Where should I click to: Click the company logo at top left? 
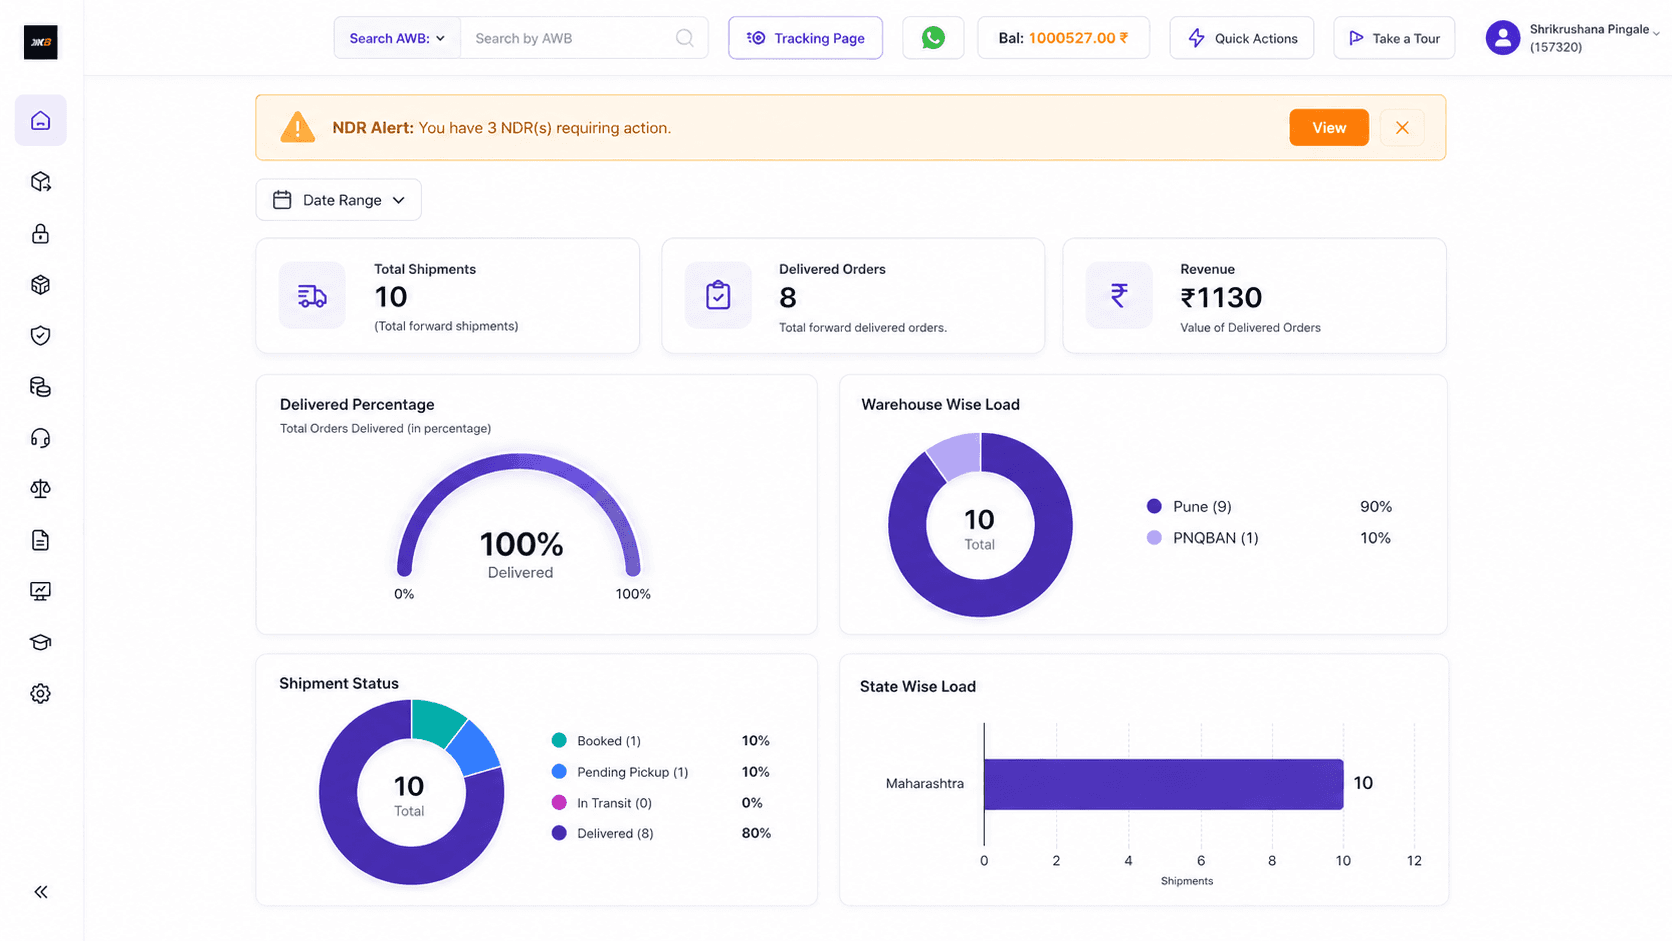click(40, 42)
